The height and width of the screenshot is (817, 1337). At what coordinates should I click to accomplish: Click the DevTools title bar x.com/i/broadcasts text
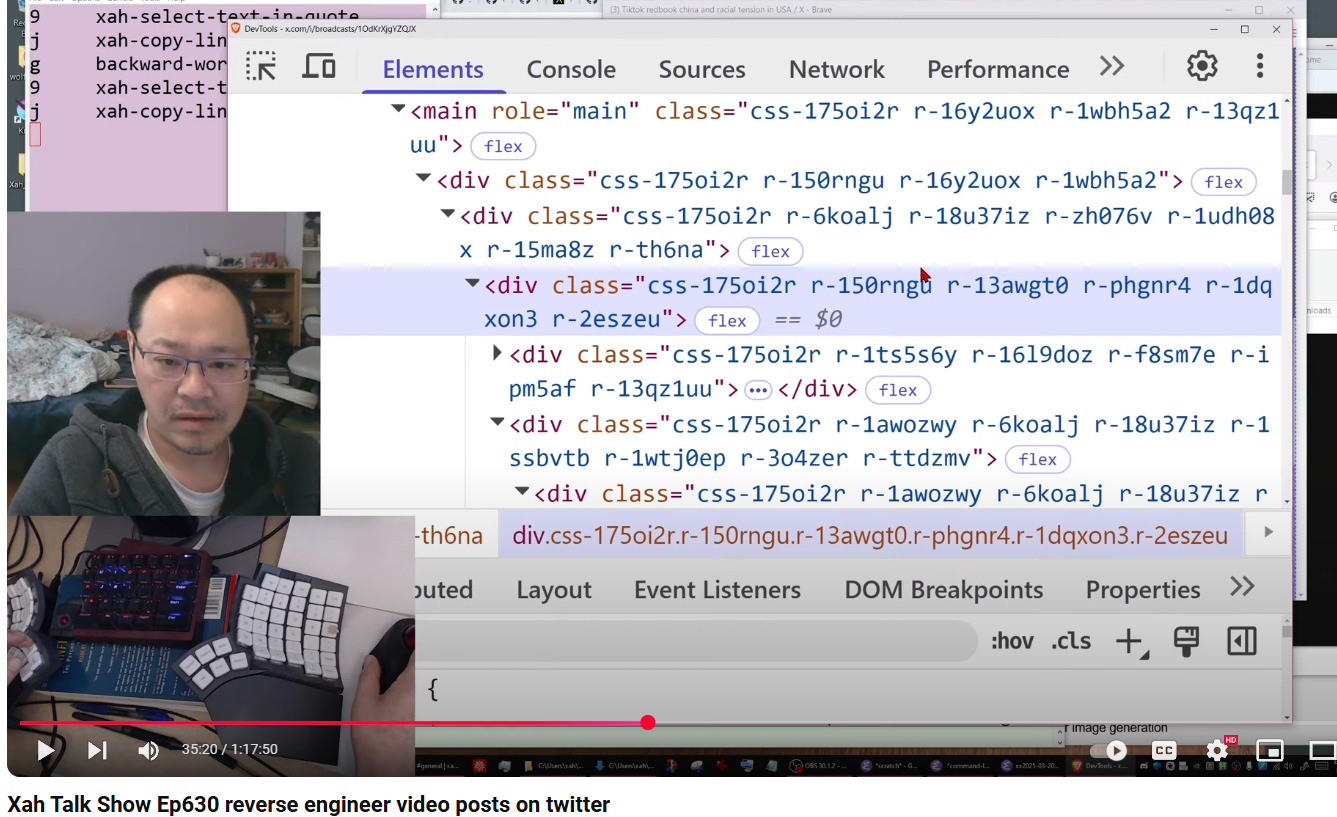330,29
